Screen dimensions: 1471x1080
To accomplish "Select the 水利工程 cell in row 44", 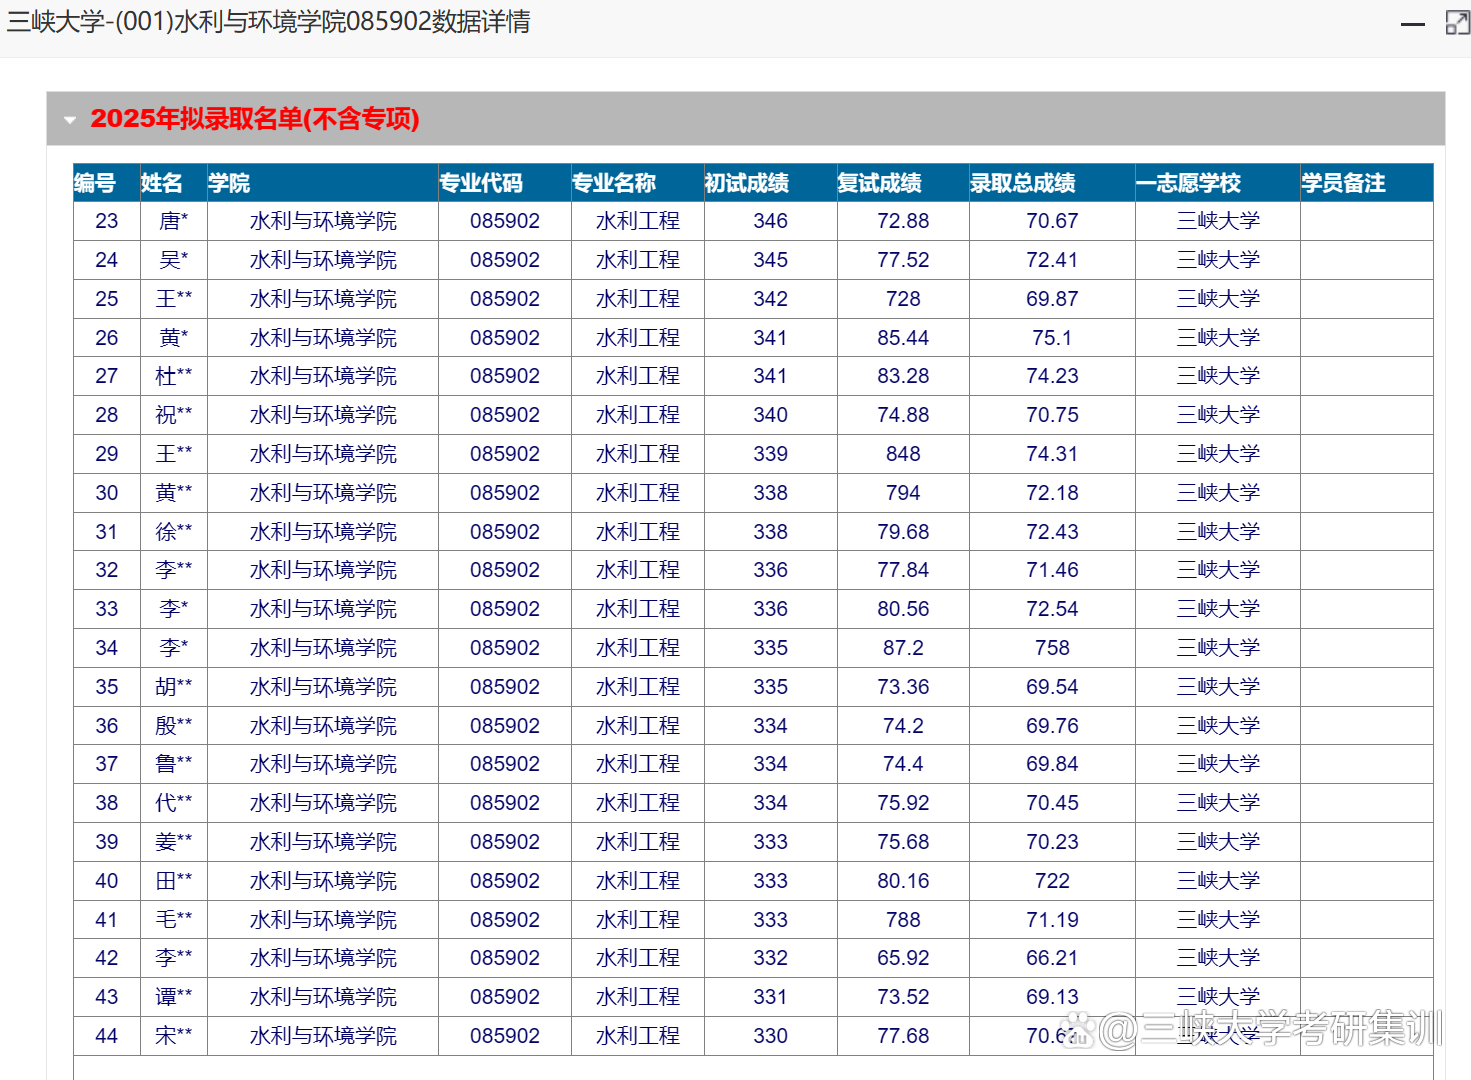I will click(x=636, y=1035).
